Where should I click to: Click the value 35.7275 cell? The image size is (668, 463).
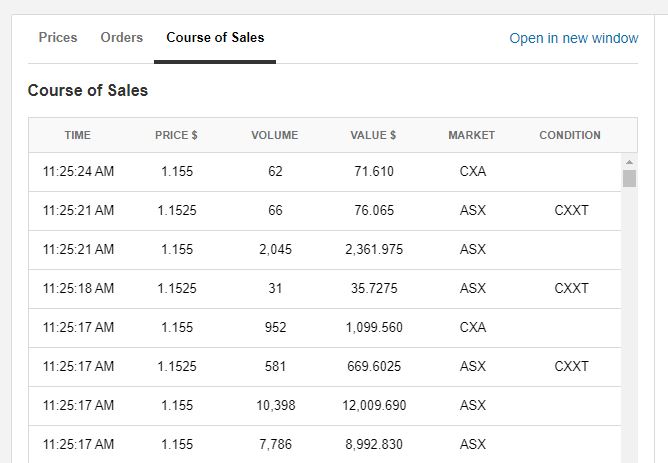pyautogui.click(x=374, y=288)
